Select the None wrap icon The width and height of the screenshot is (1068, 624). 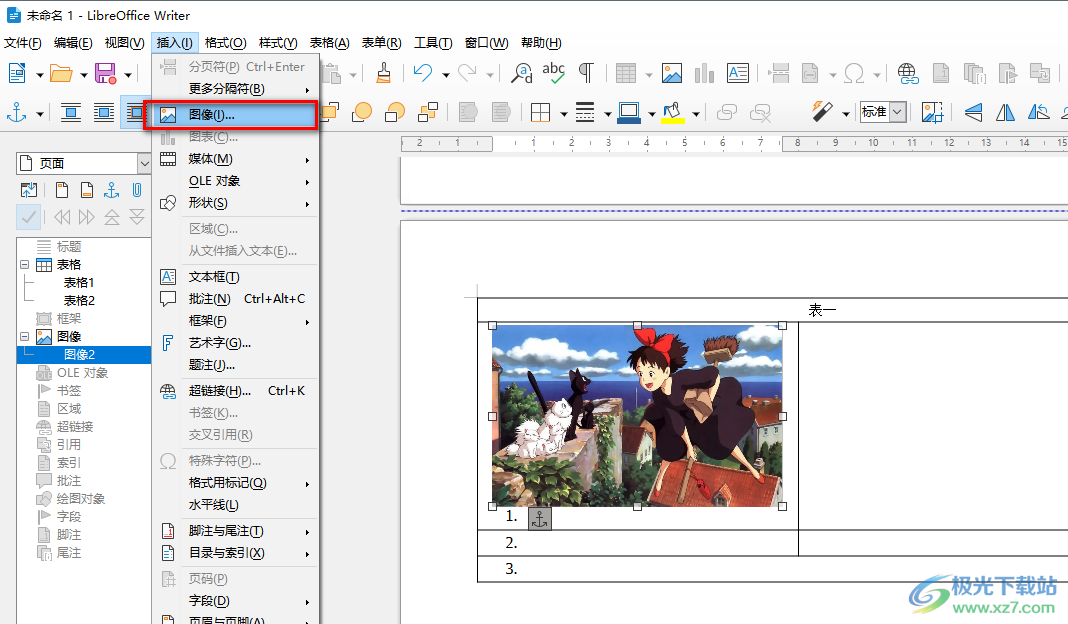71,112
